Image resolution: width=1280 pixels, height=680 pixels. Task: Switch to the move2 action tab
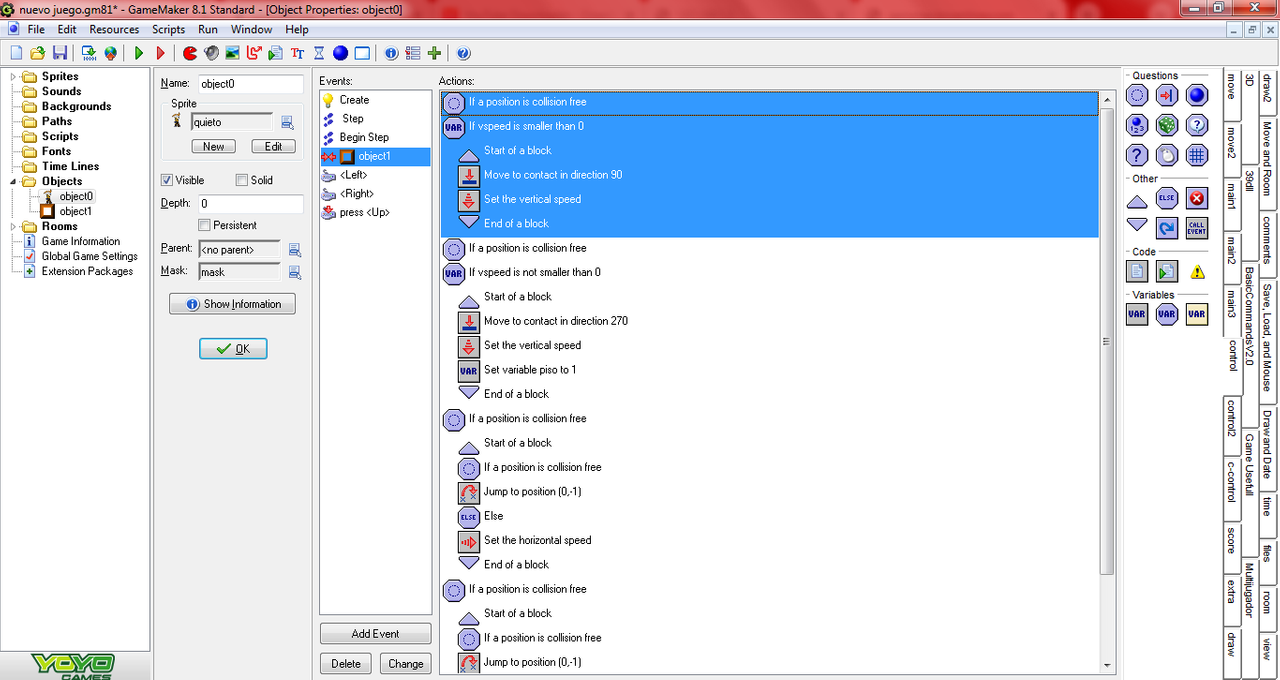(1231, 142)
